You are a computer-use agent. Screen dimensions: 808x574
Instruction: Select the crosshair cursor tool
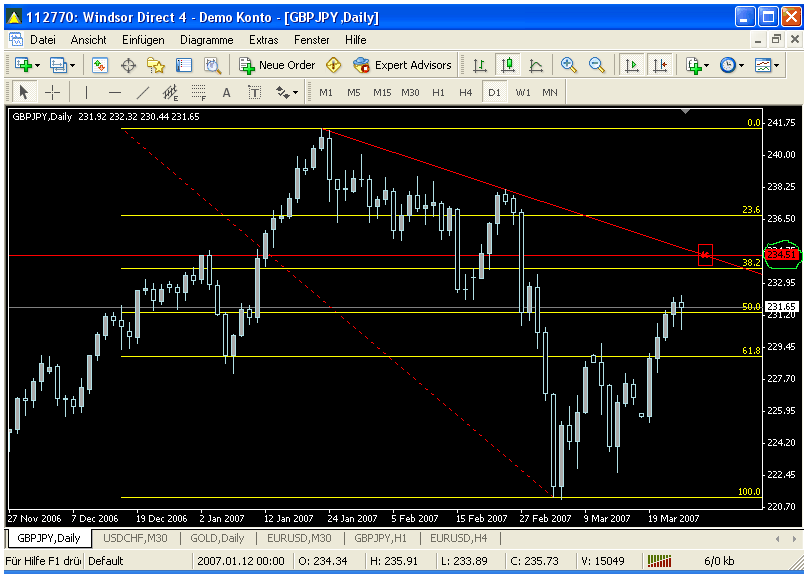(52, 92)
